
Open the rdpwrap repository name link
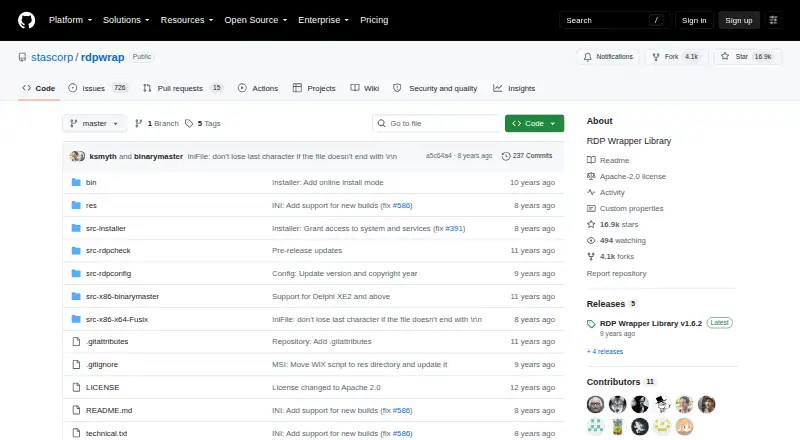point(103,57)
